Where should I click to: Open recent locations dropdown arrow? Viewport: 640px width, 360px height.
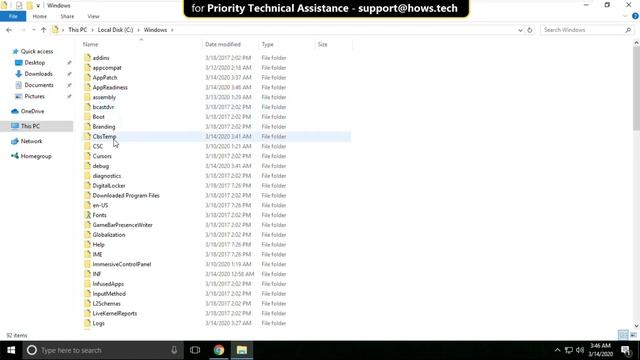click(33, 30)
